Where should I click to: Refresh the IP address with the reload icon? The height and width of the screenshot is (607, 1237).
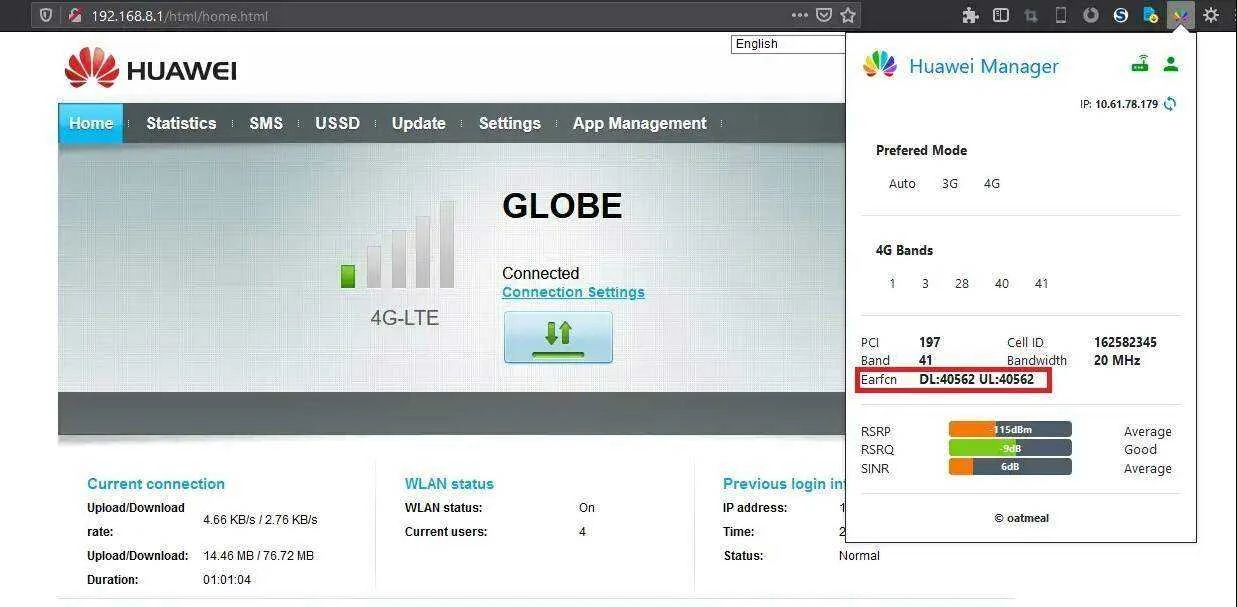click(1170, 104)
